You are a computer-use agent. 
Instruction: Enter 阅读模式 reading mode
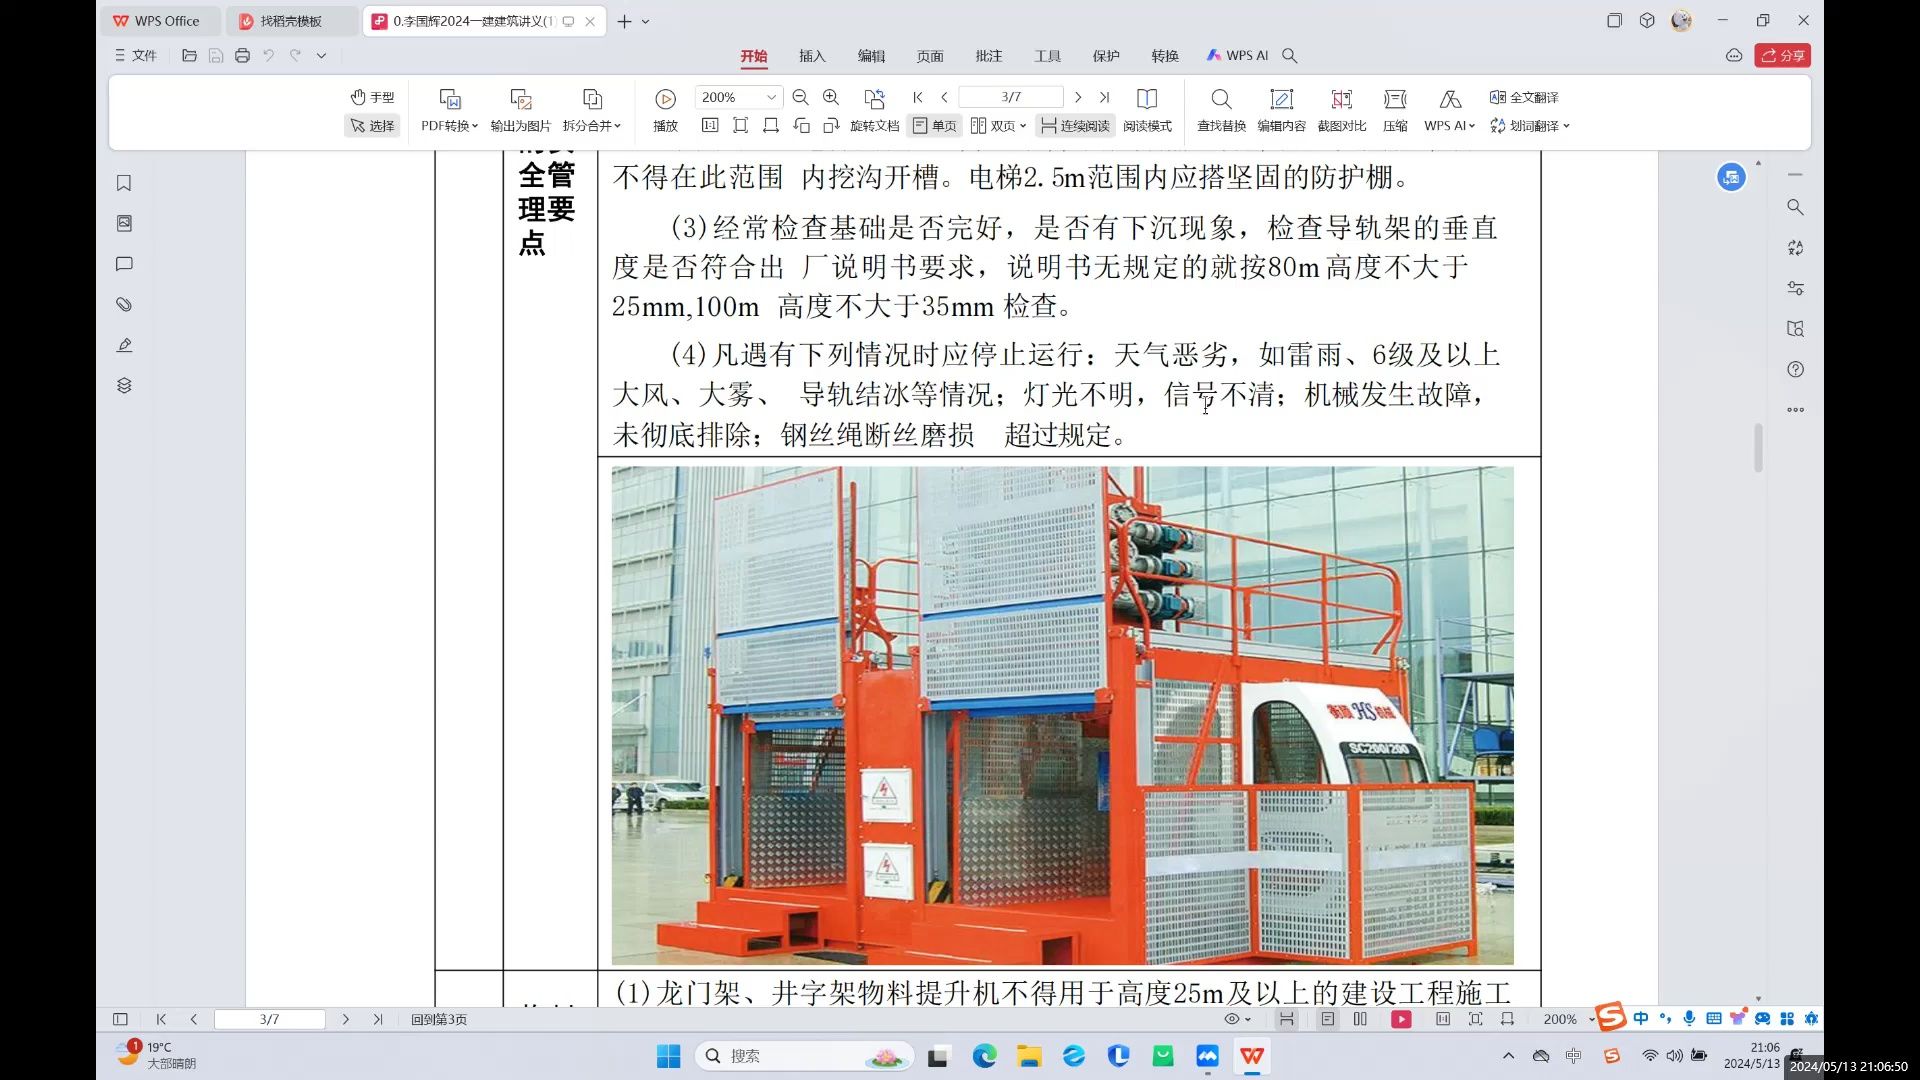click(x=1147, y=111)
